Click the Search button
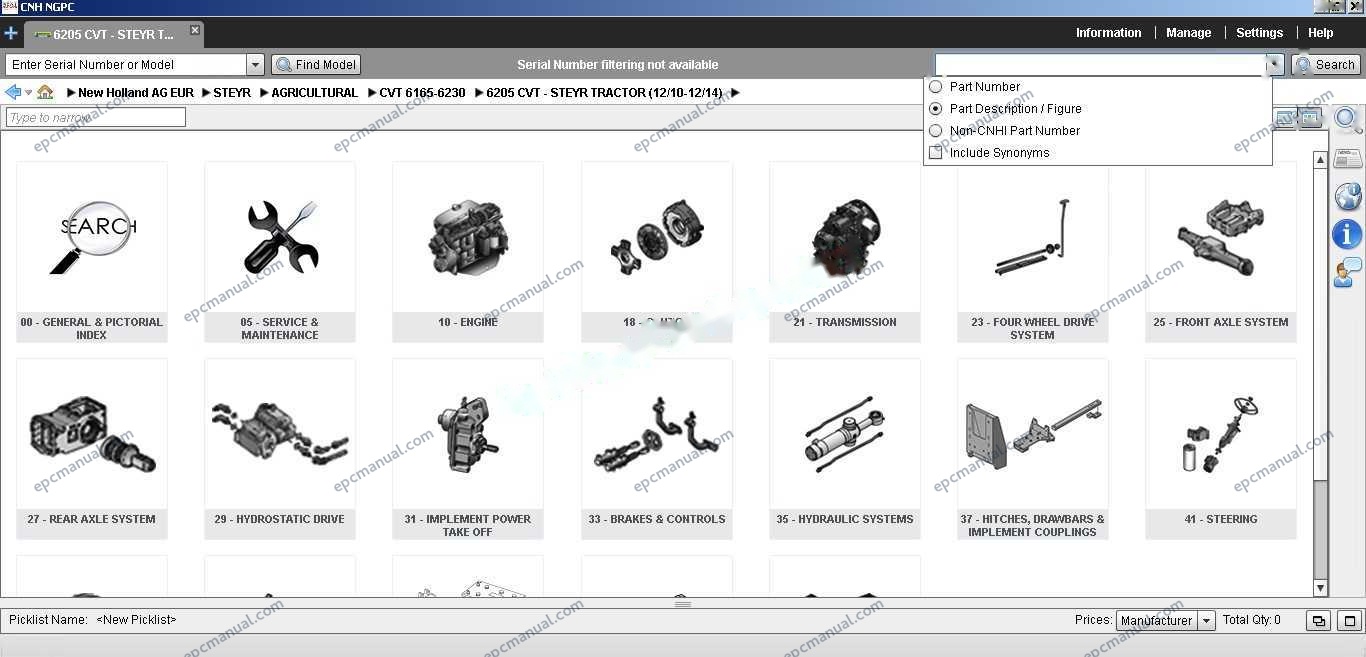This screenshot has height=657, width=1366. click(1326, 65)
